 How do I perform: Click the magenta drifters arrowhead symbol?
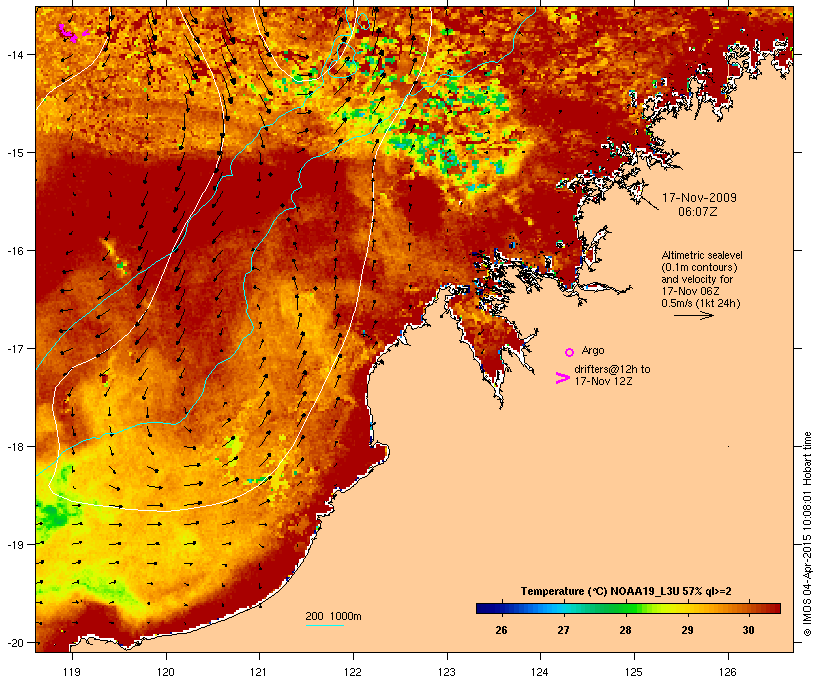pyautogui.click(x=562, y=378)
